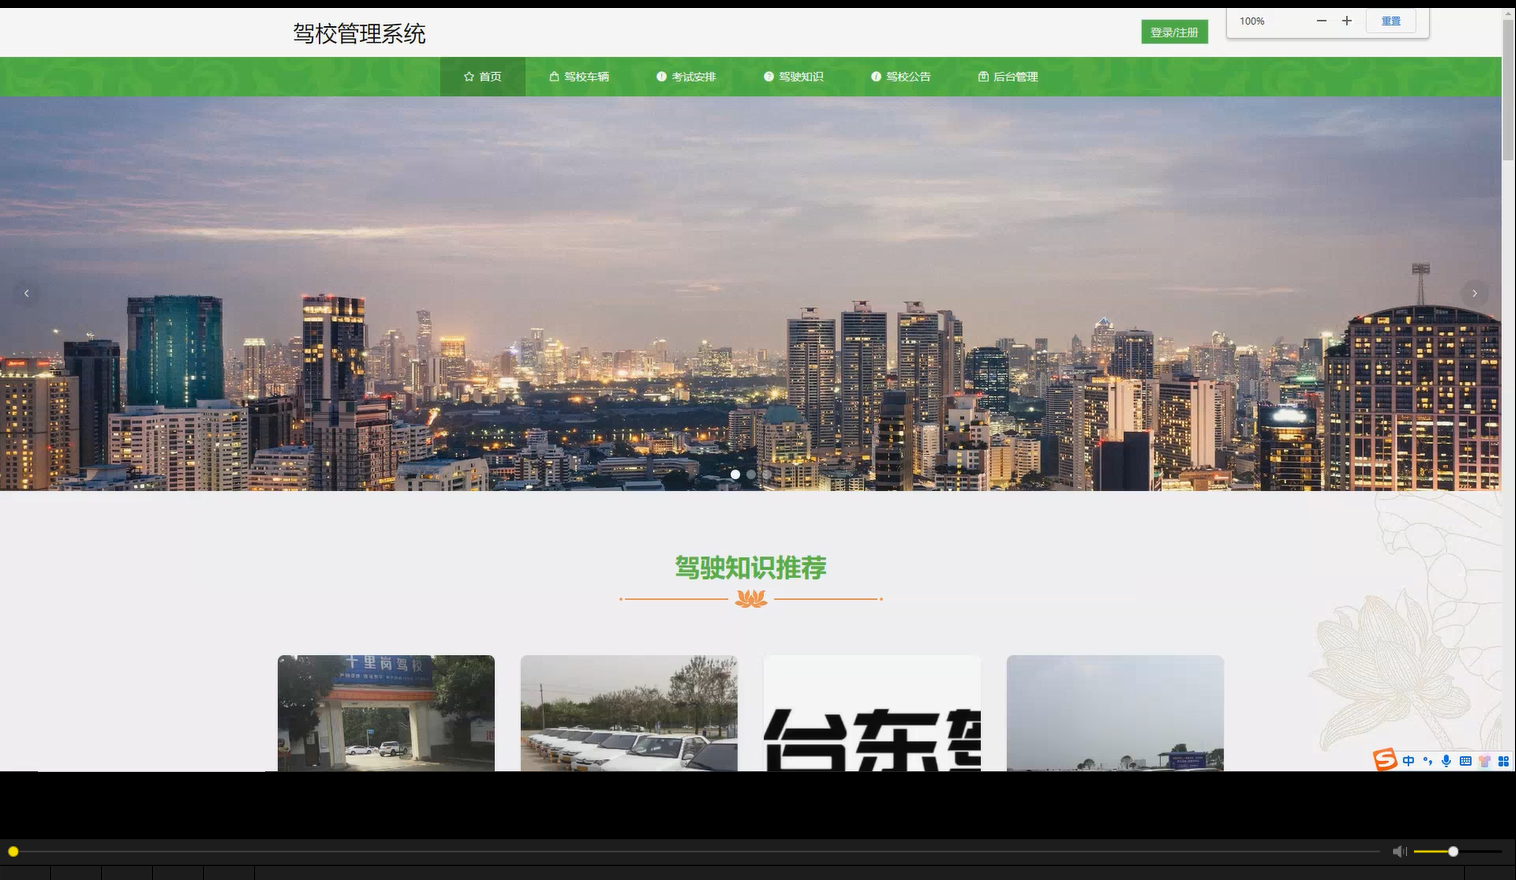Click the 后台管理 calendar icon
The width and height of the screenshot is (1516, 880).
point(983,76)
